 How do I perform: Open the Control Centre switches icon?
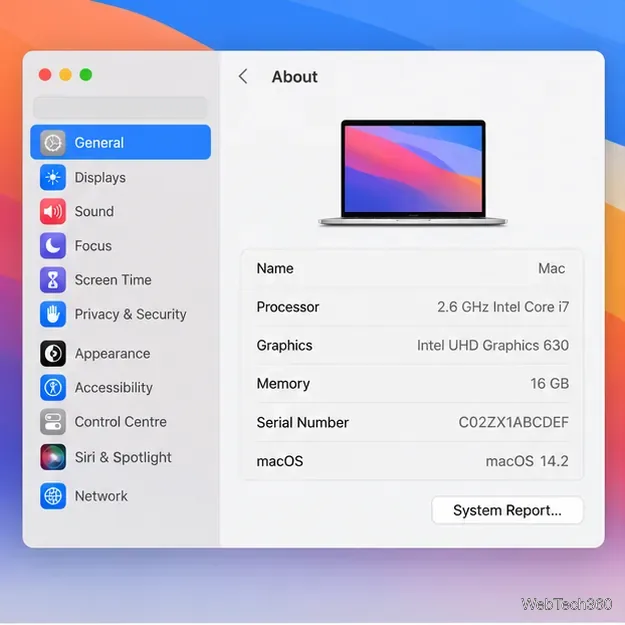pyautogui.click(x=53, y=422)
